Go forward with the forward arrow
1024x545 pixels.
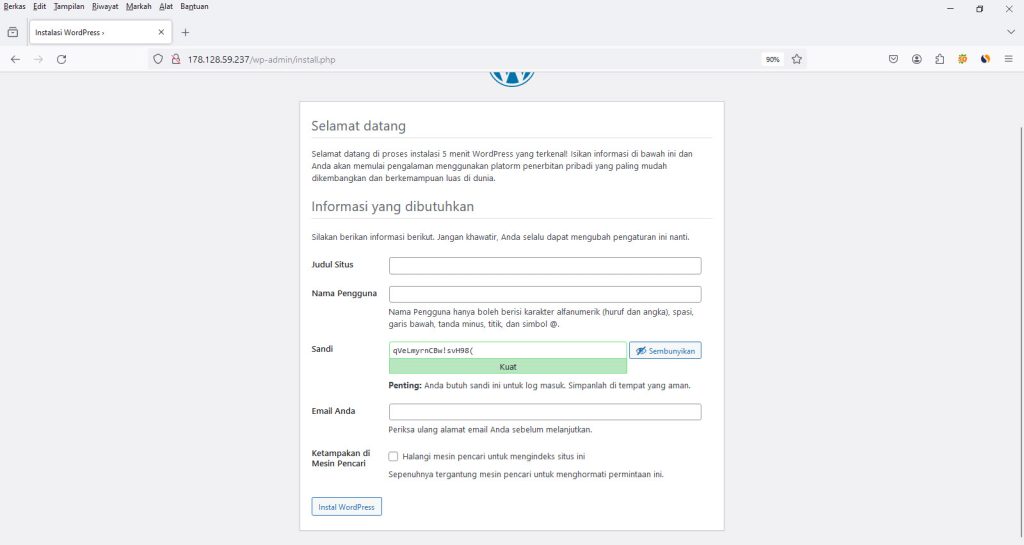[x=39, y=59]
